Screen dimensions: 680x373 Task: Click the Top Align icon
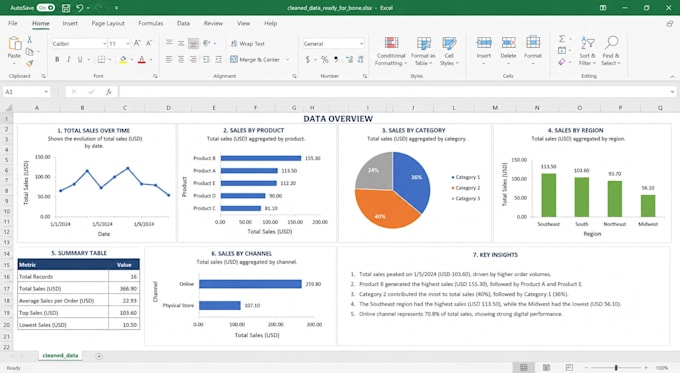coord(169,43)
